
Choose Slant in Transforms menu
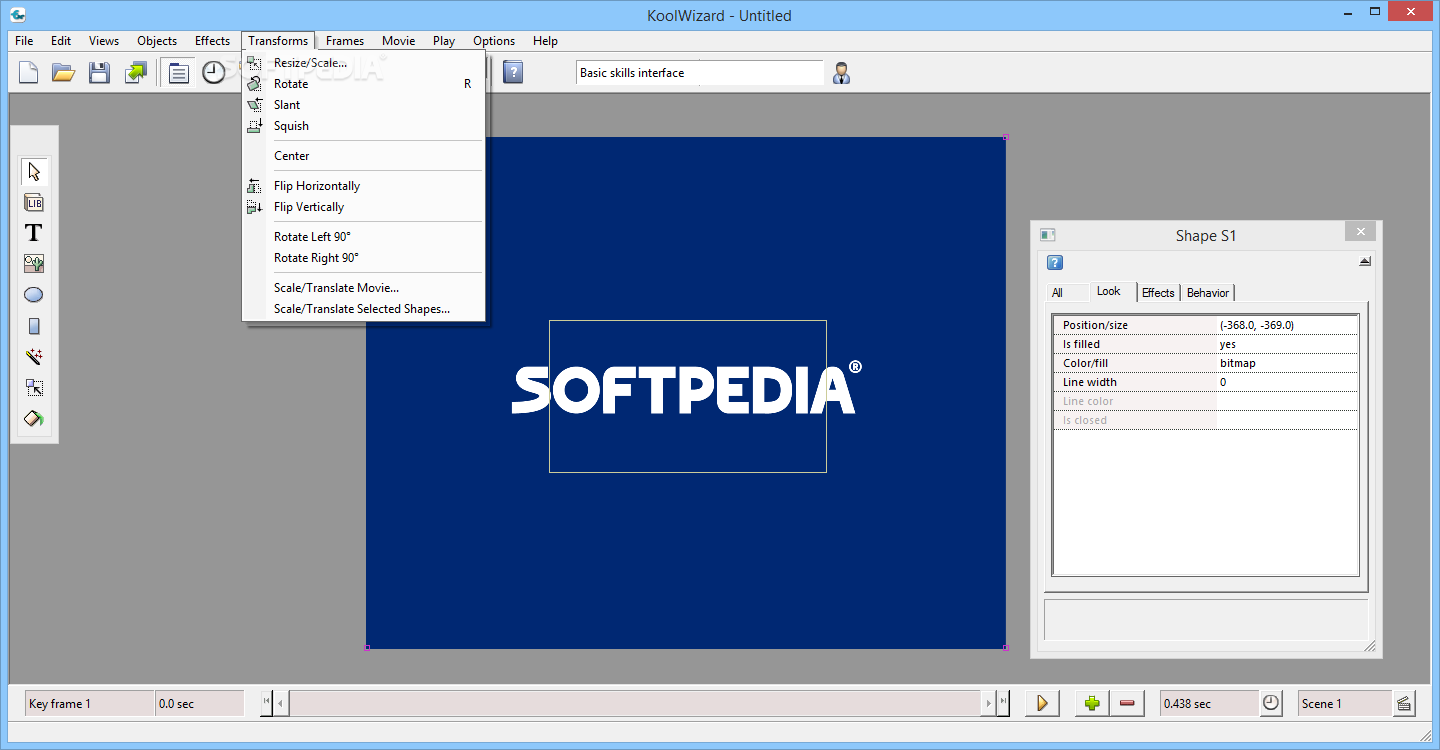pyautogui.click(x=364, y=105)
